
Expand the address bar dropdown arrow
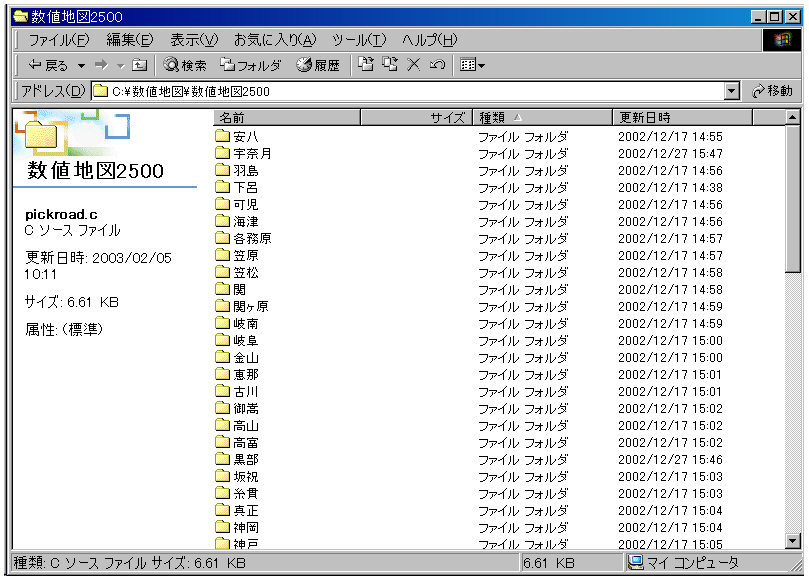732,91
